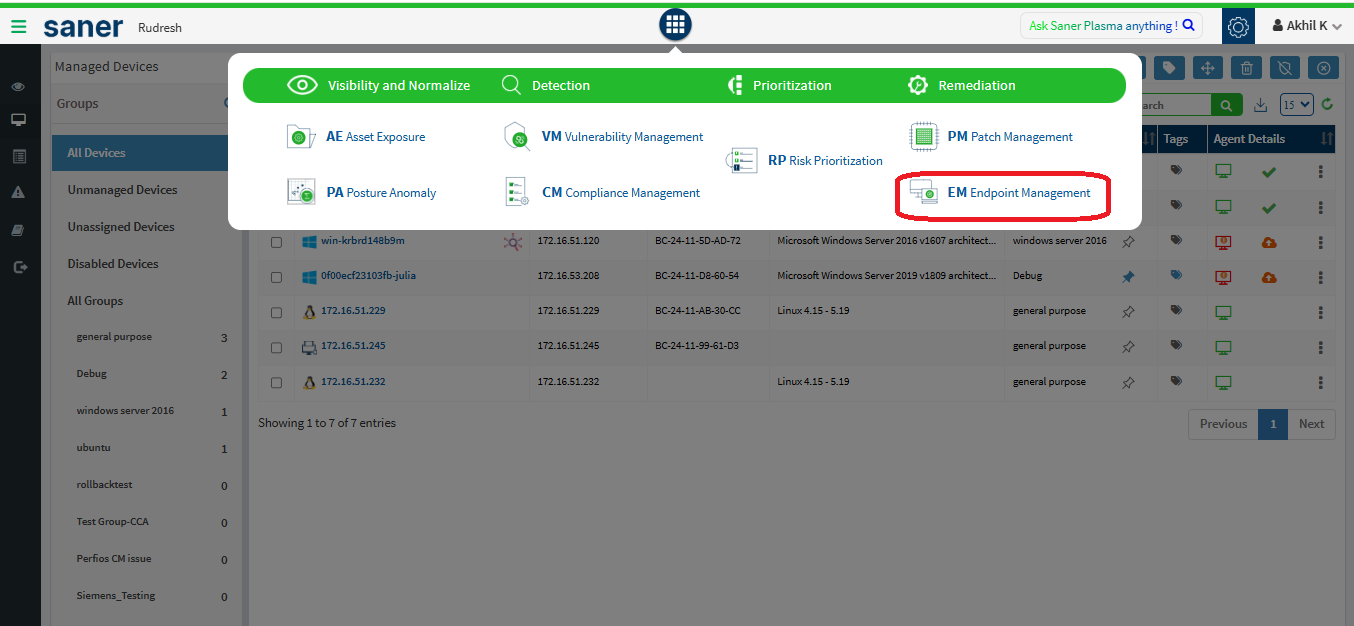1354x626 pixels.
Task: Go to the Previous page
Action: pyautogui.click(x=1223, y=424)
